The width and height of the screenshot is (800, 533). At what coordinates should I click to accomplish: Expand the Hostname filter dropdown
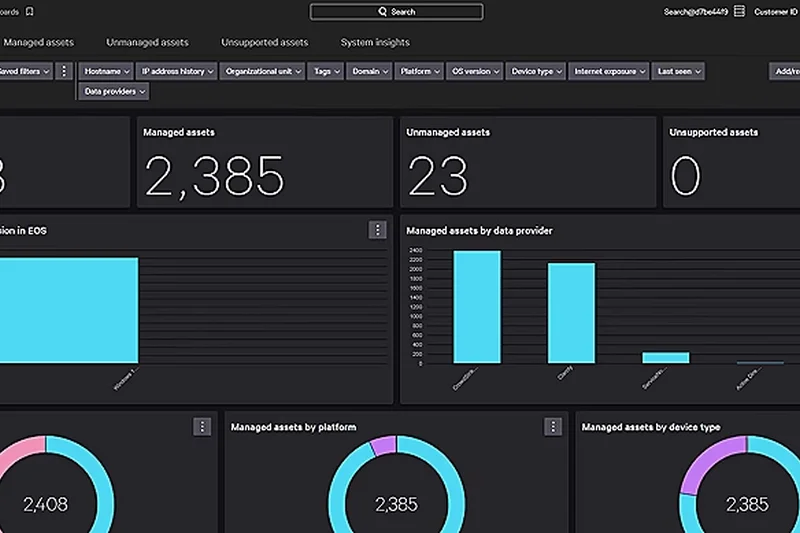(106, 72)
